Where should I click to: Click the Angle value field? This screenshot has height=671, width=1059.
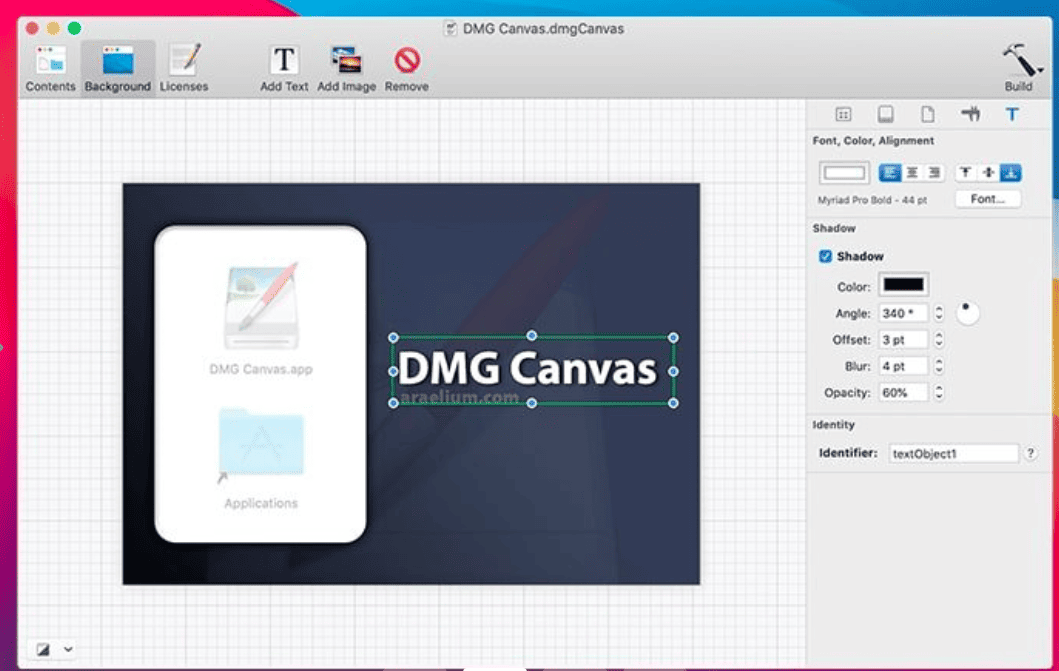tap(903, 313)
